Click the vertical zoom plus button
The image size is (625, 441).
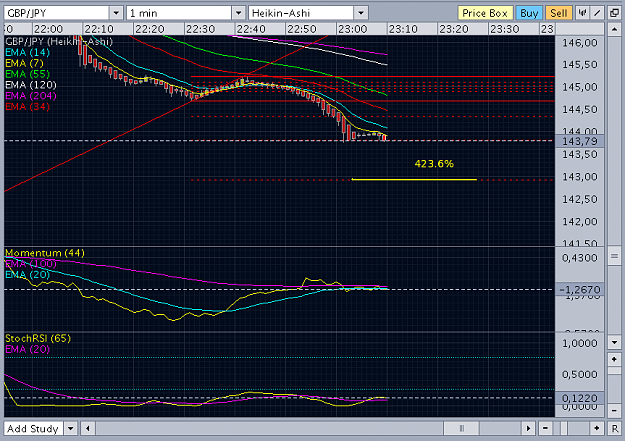point(614,359)
